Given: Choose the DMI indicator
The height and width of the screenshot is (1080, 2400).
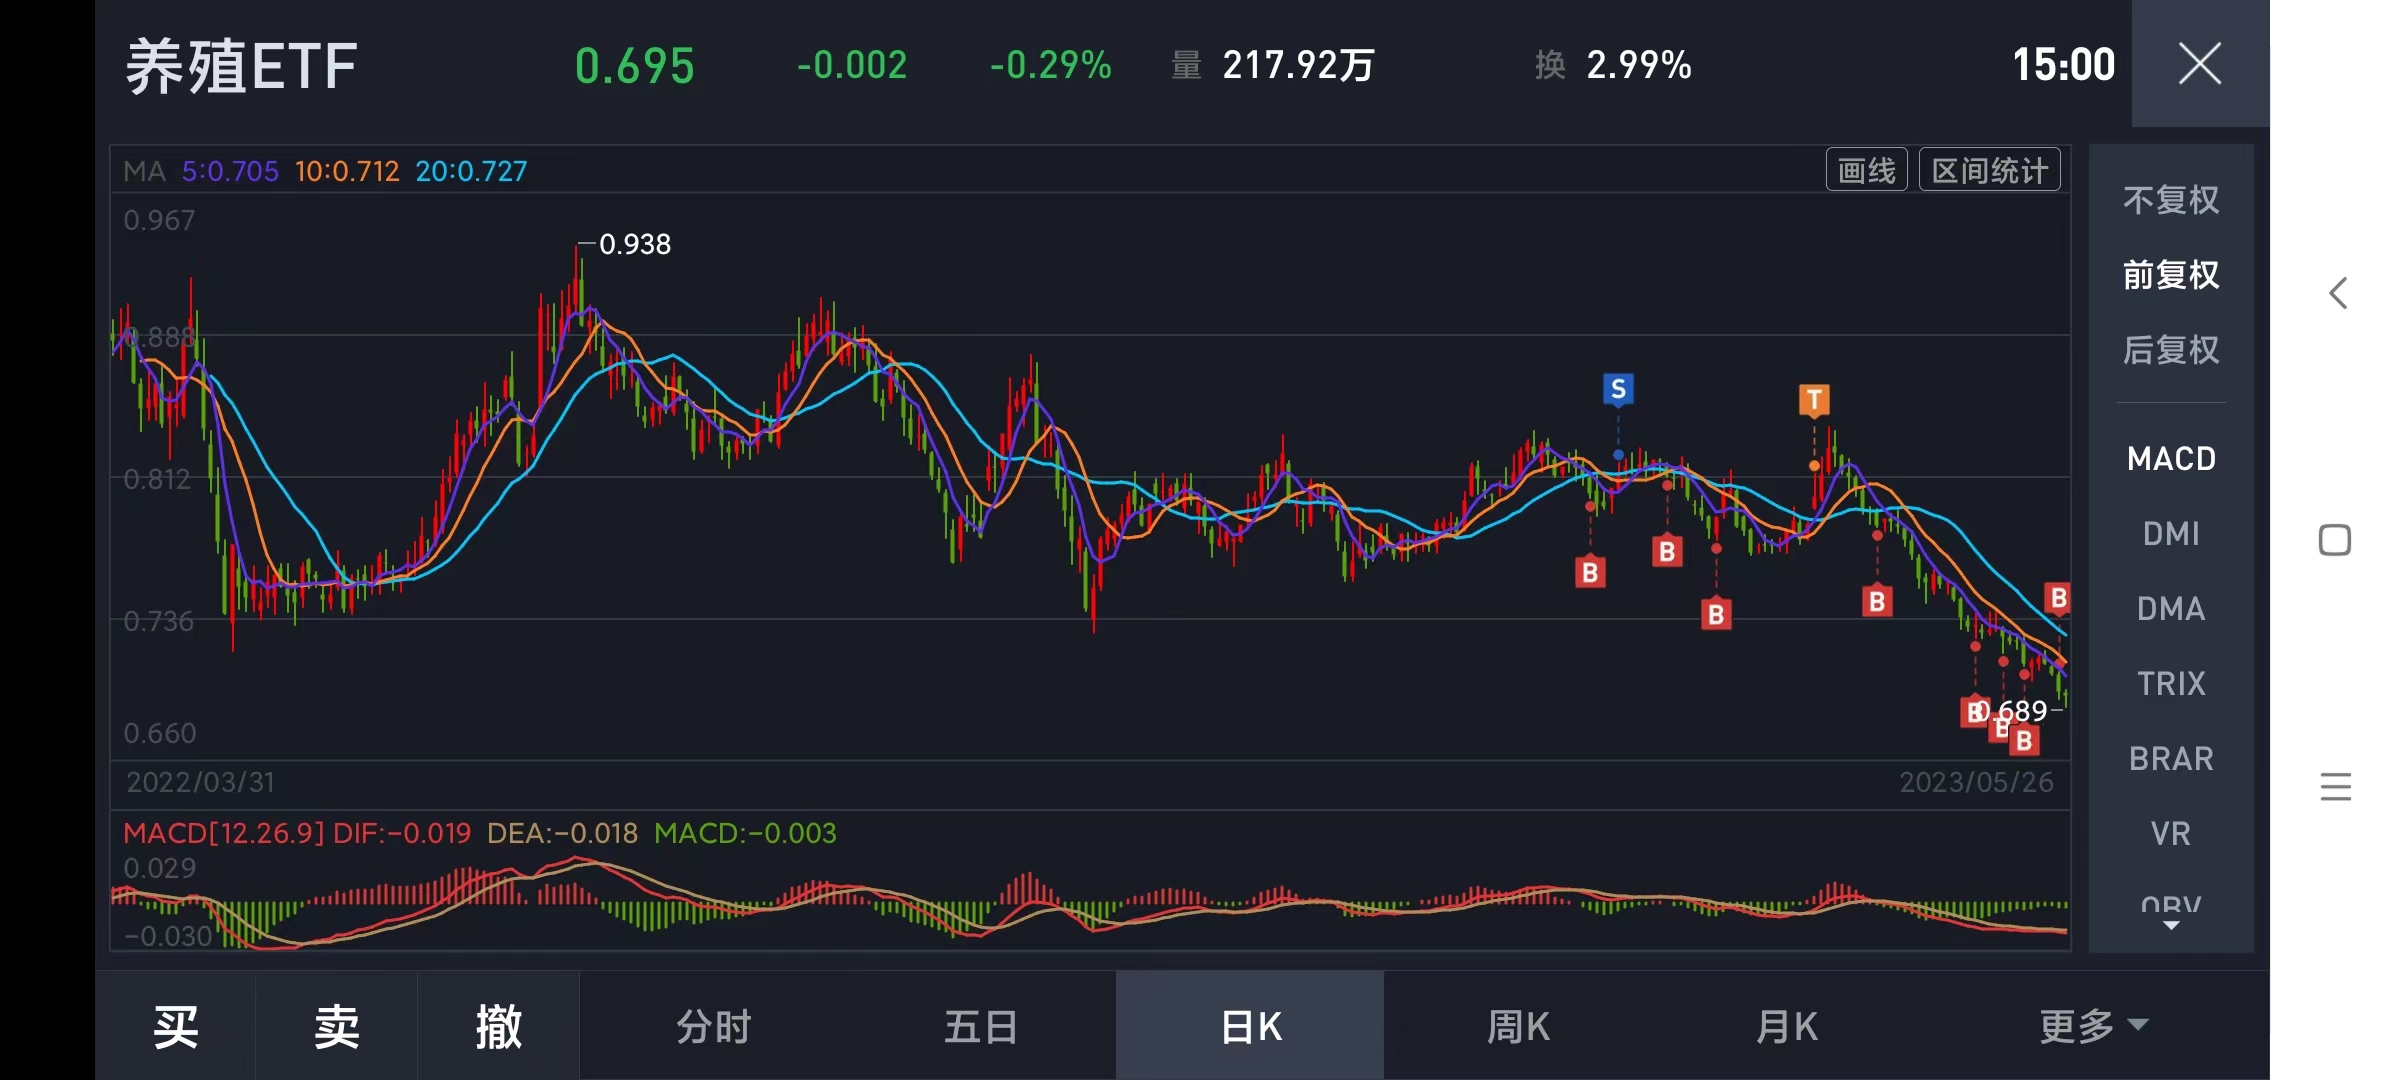Looking at the screenshot, I should pos(2170,534).
